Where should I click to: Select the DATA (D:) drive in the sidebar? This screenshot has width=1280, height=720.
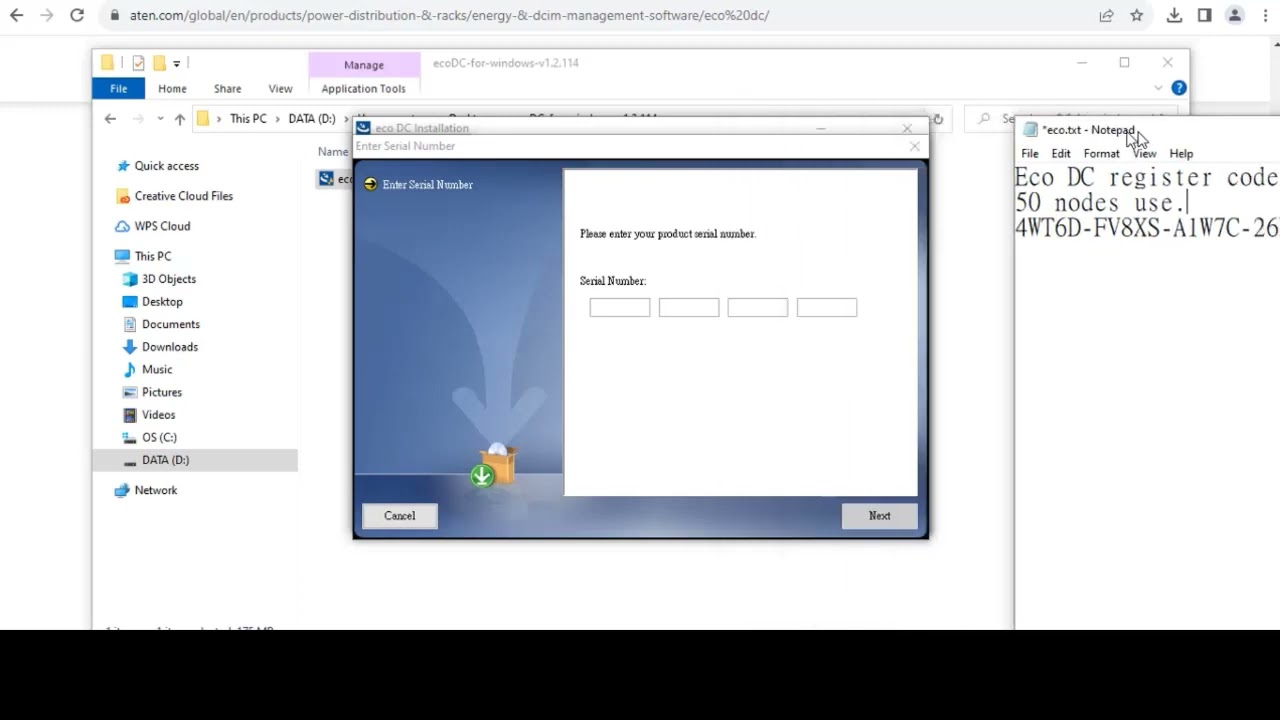click(x=165, y=460)
